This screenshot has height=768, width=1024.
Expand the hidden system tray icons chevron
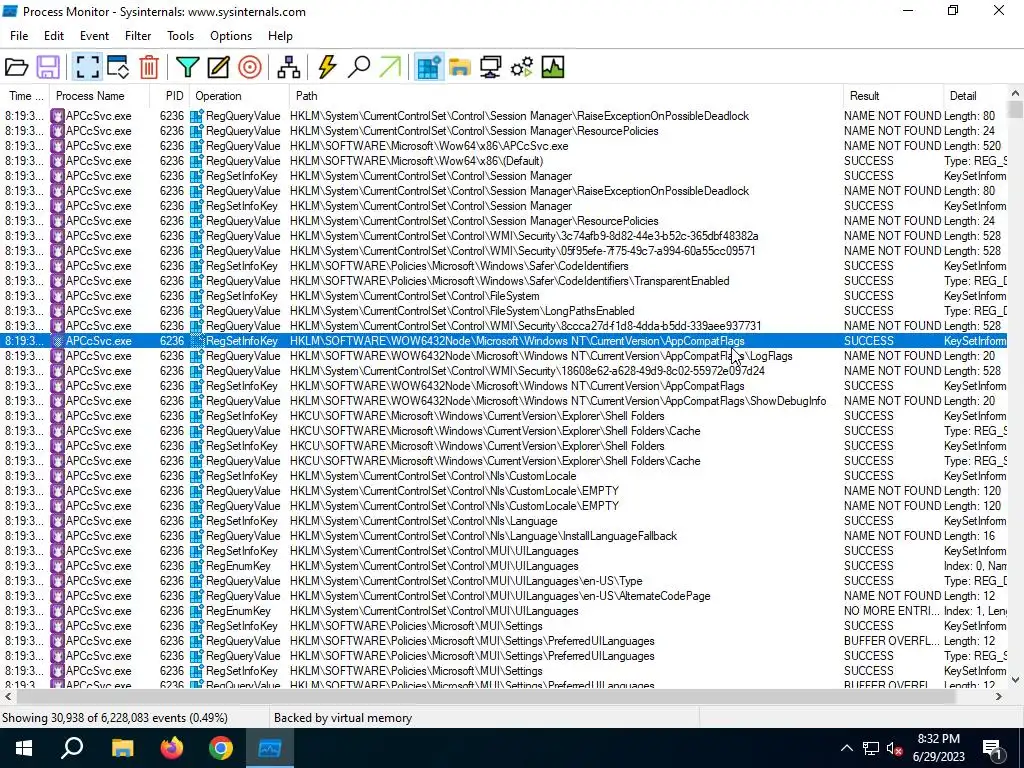[846, 748]
